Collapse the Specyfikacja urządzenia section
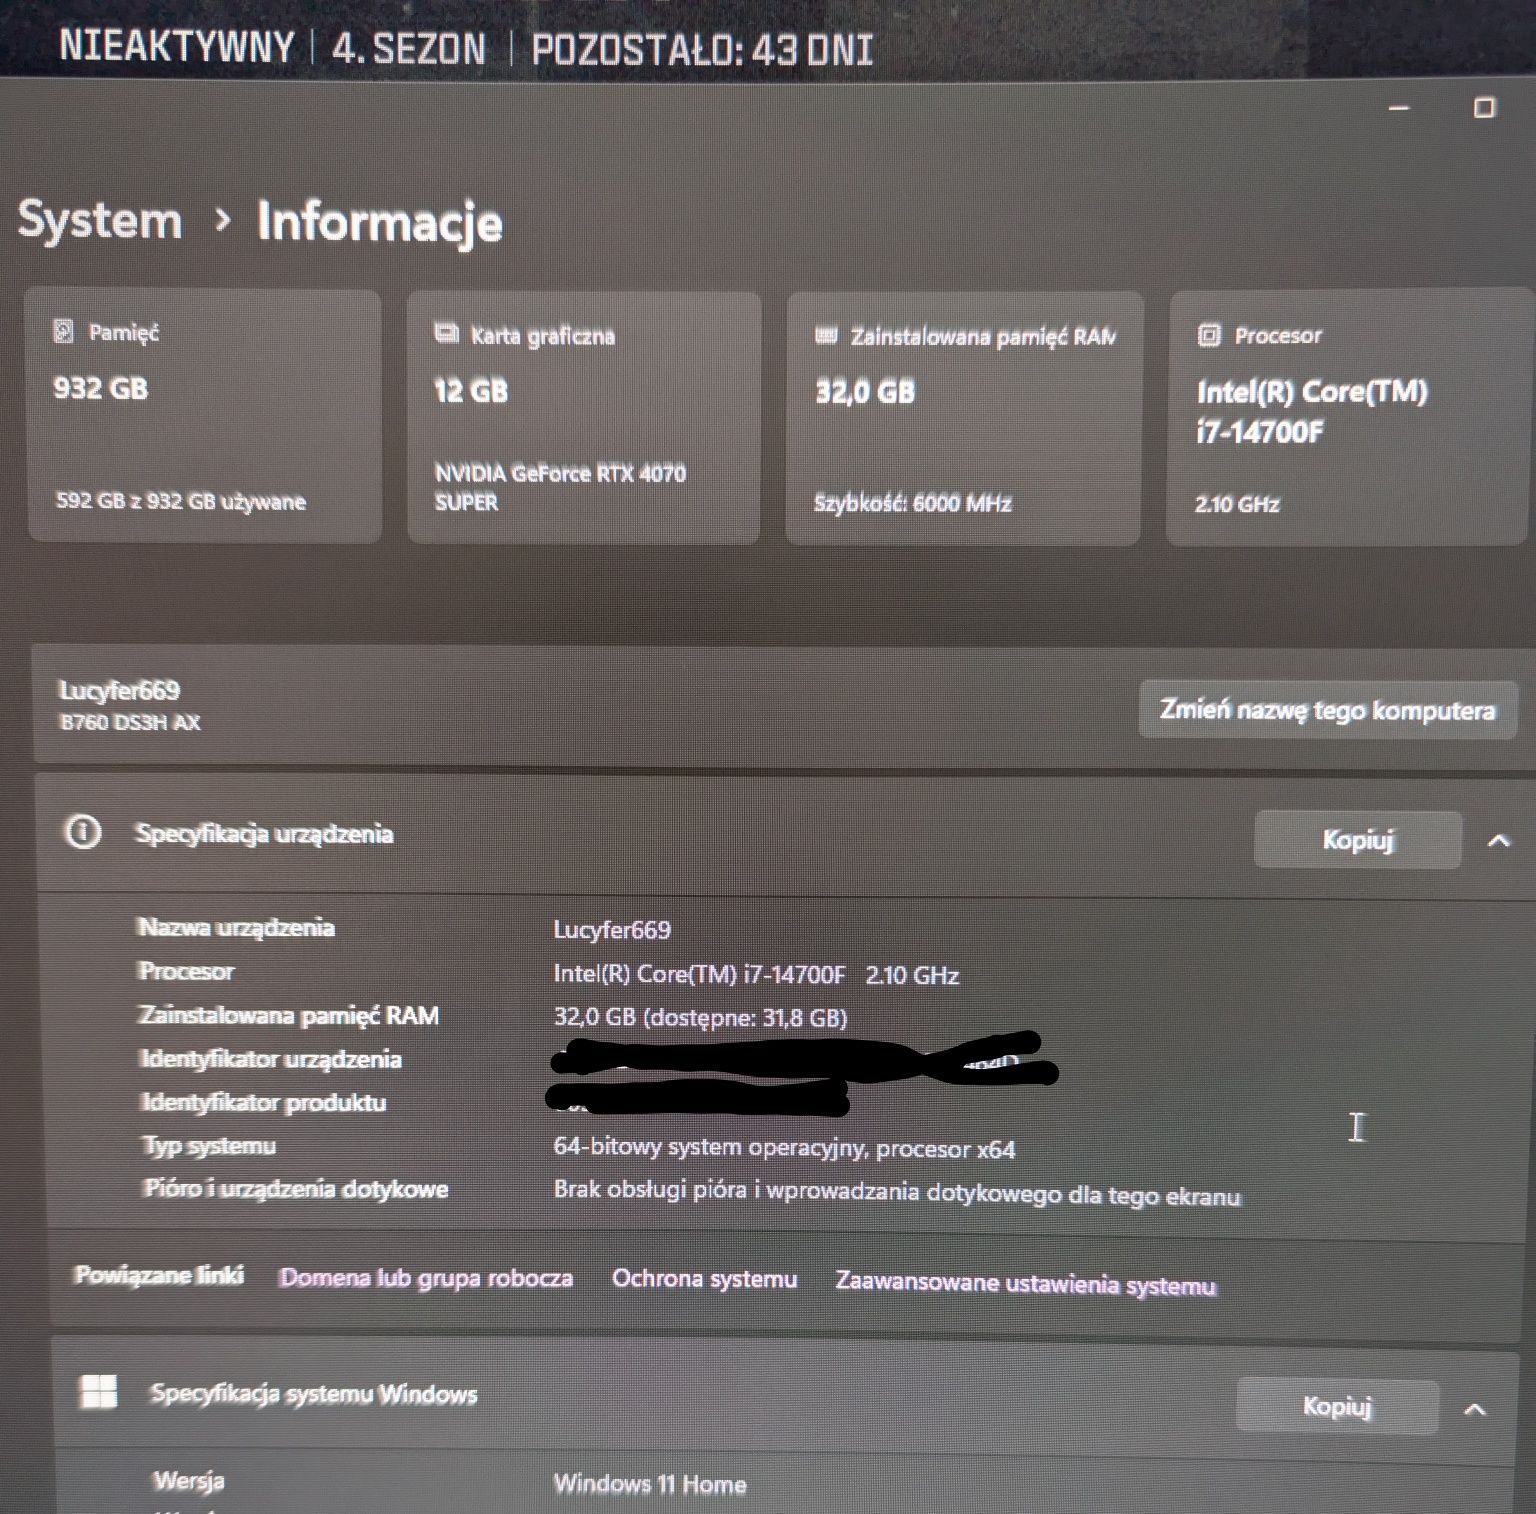The width and height of the screenshot is (1536, 1514). pos(1498,840)
